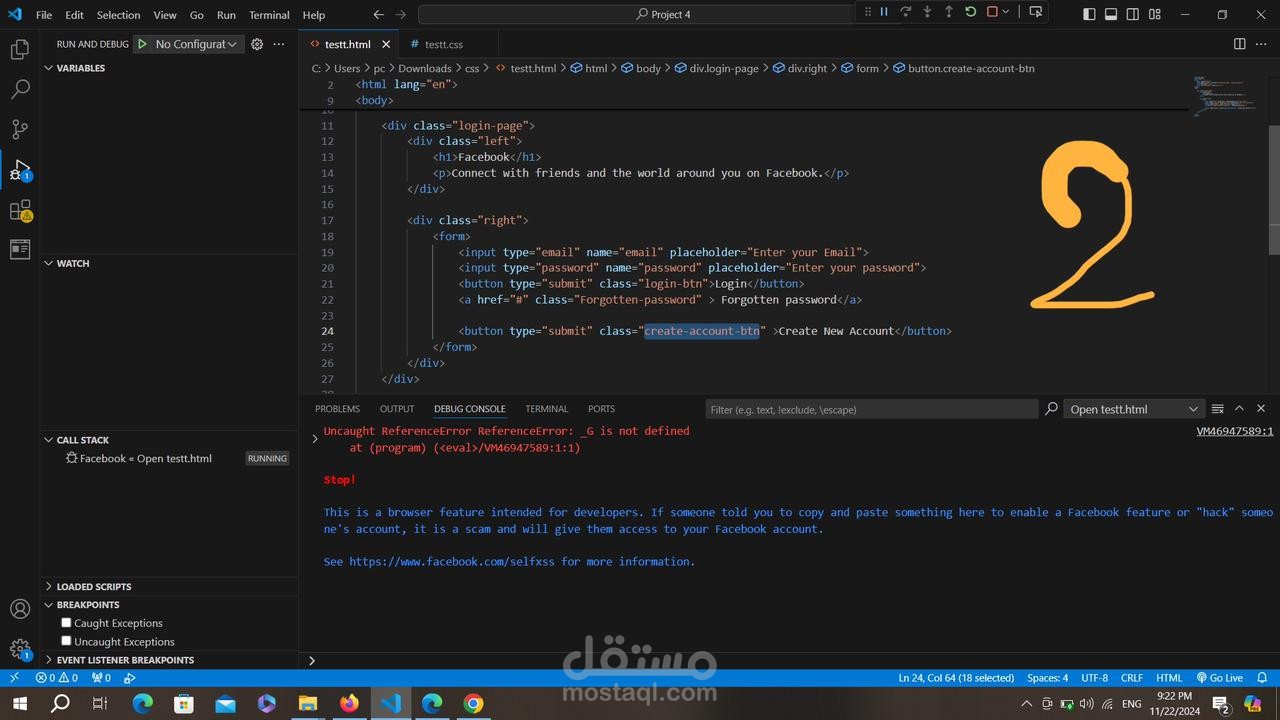Open the editor more actions menu
Viewport: 1280px width, 720px height.
1261,44
